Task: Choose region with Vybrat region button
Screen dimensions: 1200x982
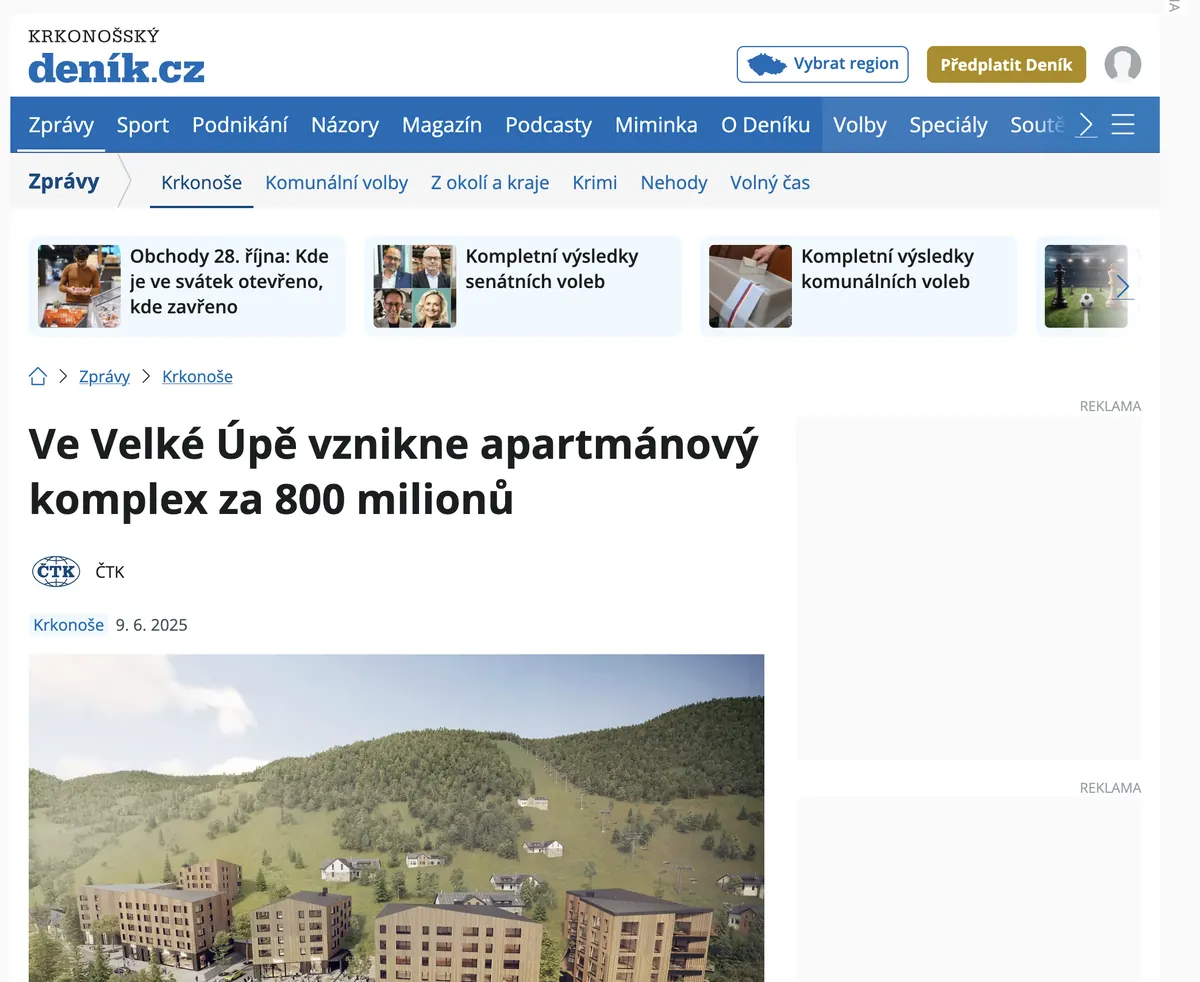Action: pos(822,64)
